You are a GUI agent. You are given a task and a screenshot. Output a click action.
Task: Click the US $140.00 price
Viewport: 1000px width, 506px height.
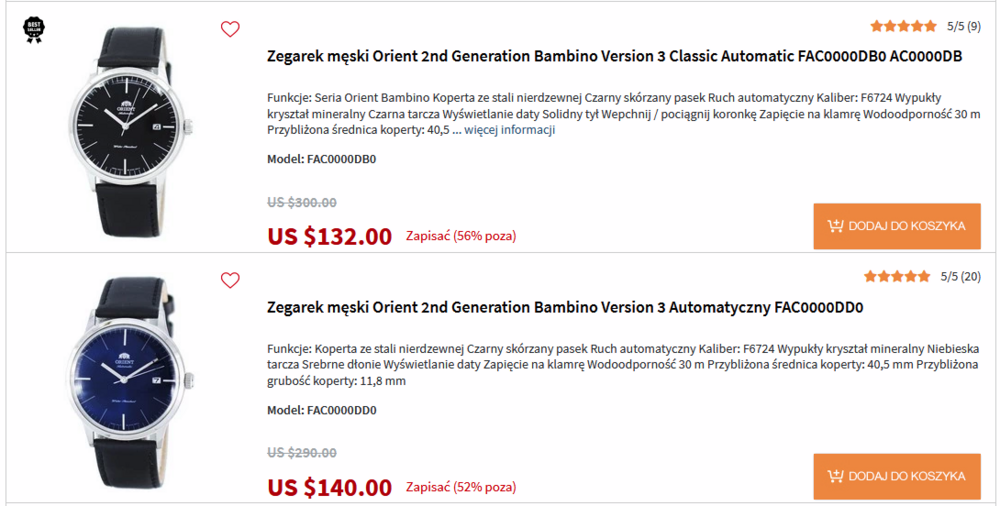coord(329,487)
